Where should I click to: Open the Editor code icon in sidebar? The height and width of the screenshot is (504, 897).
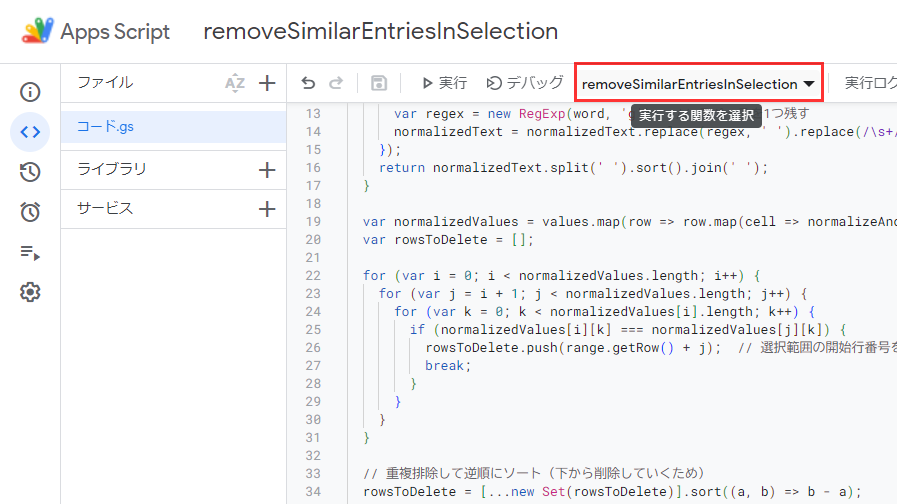click(x=30, y=132)
